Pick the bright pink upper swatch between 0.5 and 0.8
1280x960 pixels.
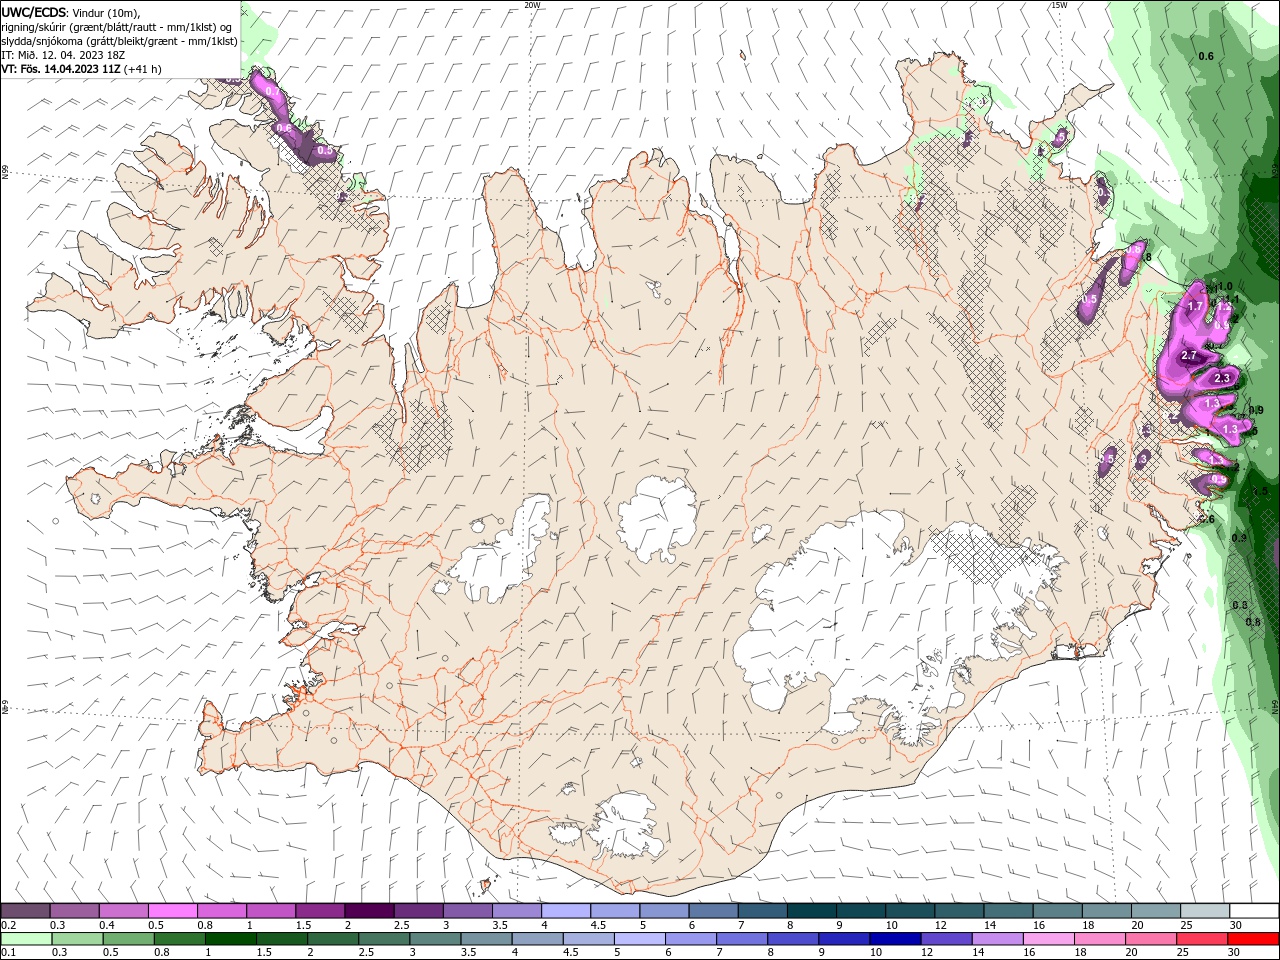[173, 911]
